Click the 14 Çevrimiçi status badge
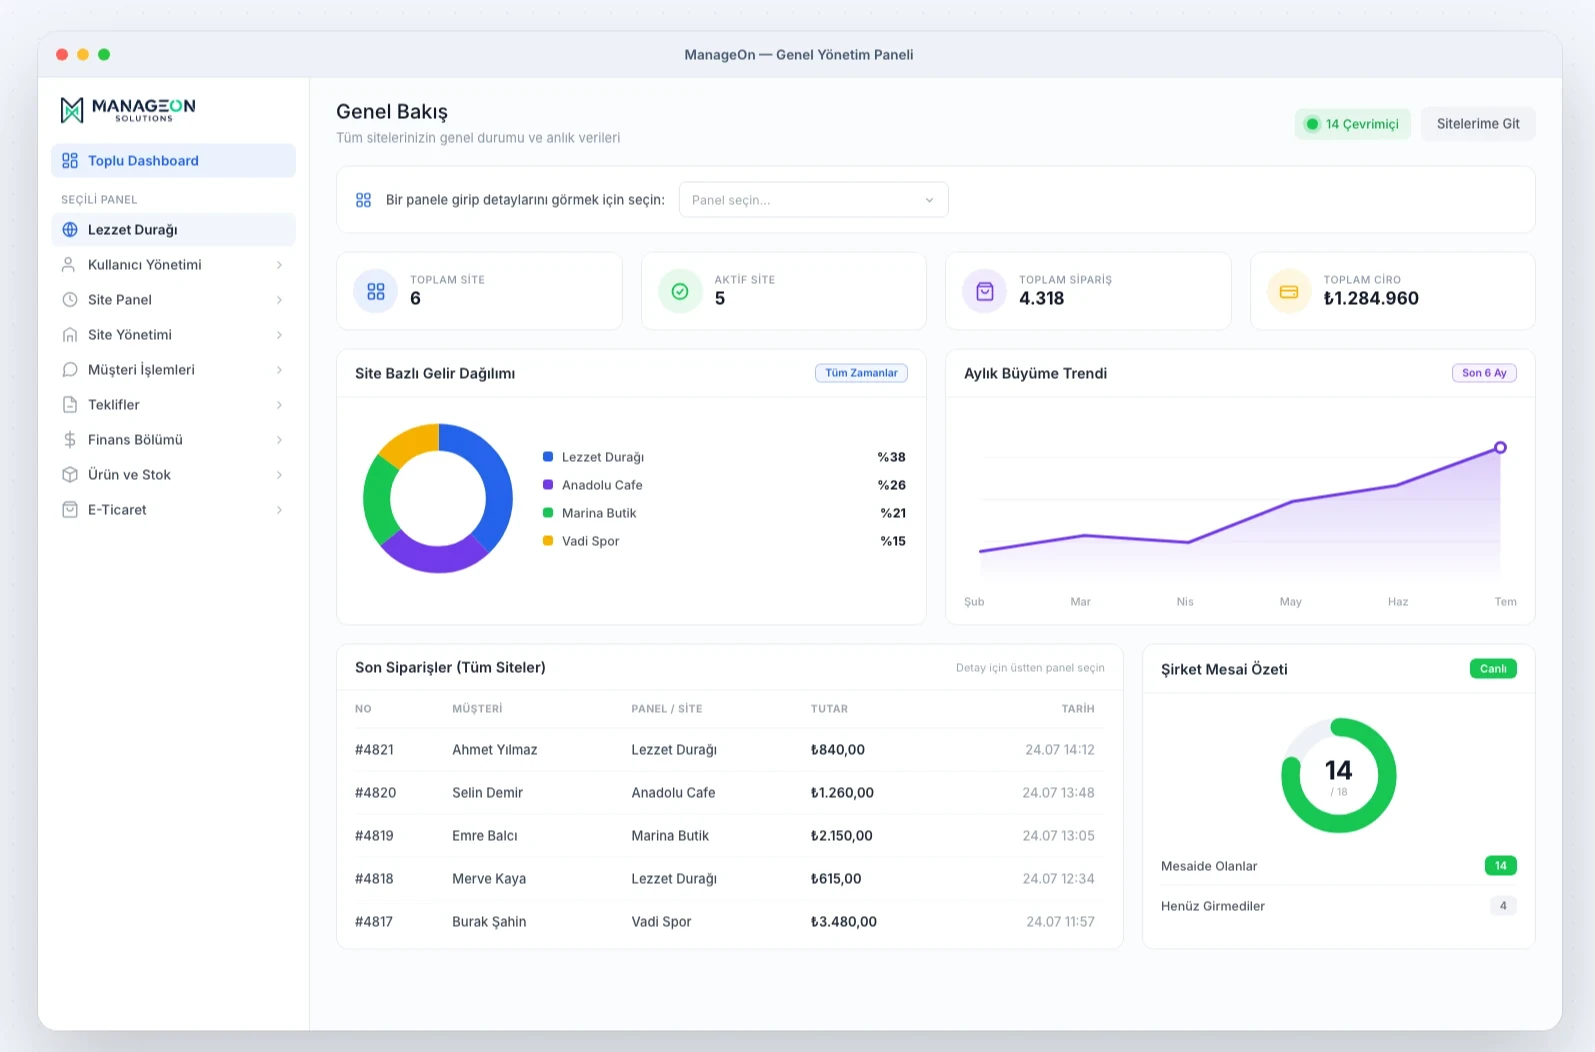 click(1352, 124)
